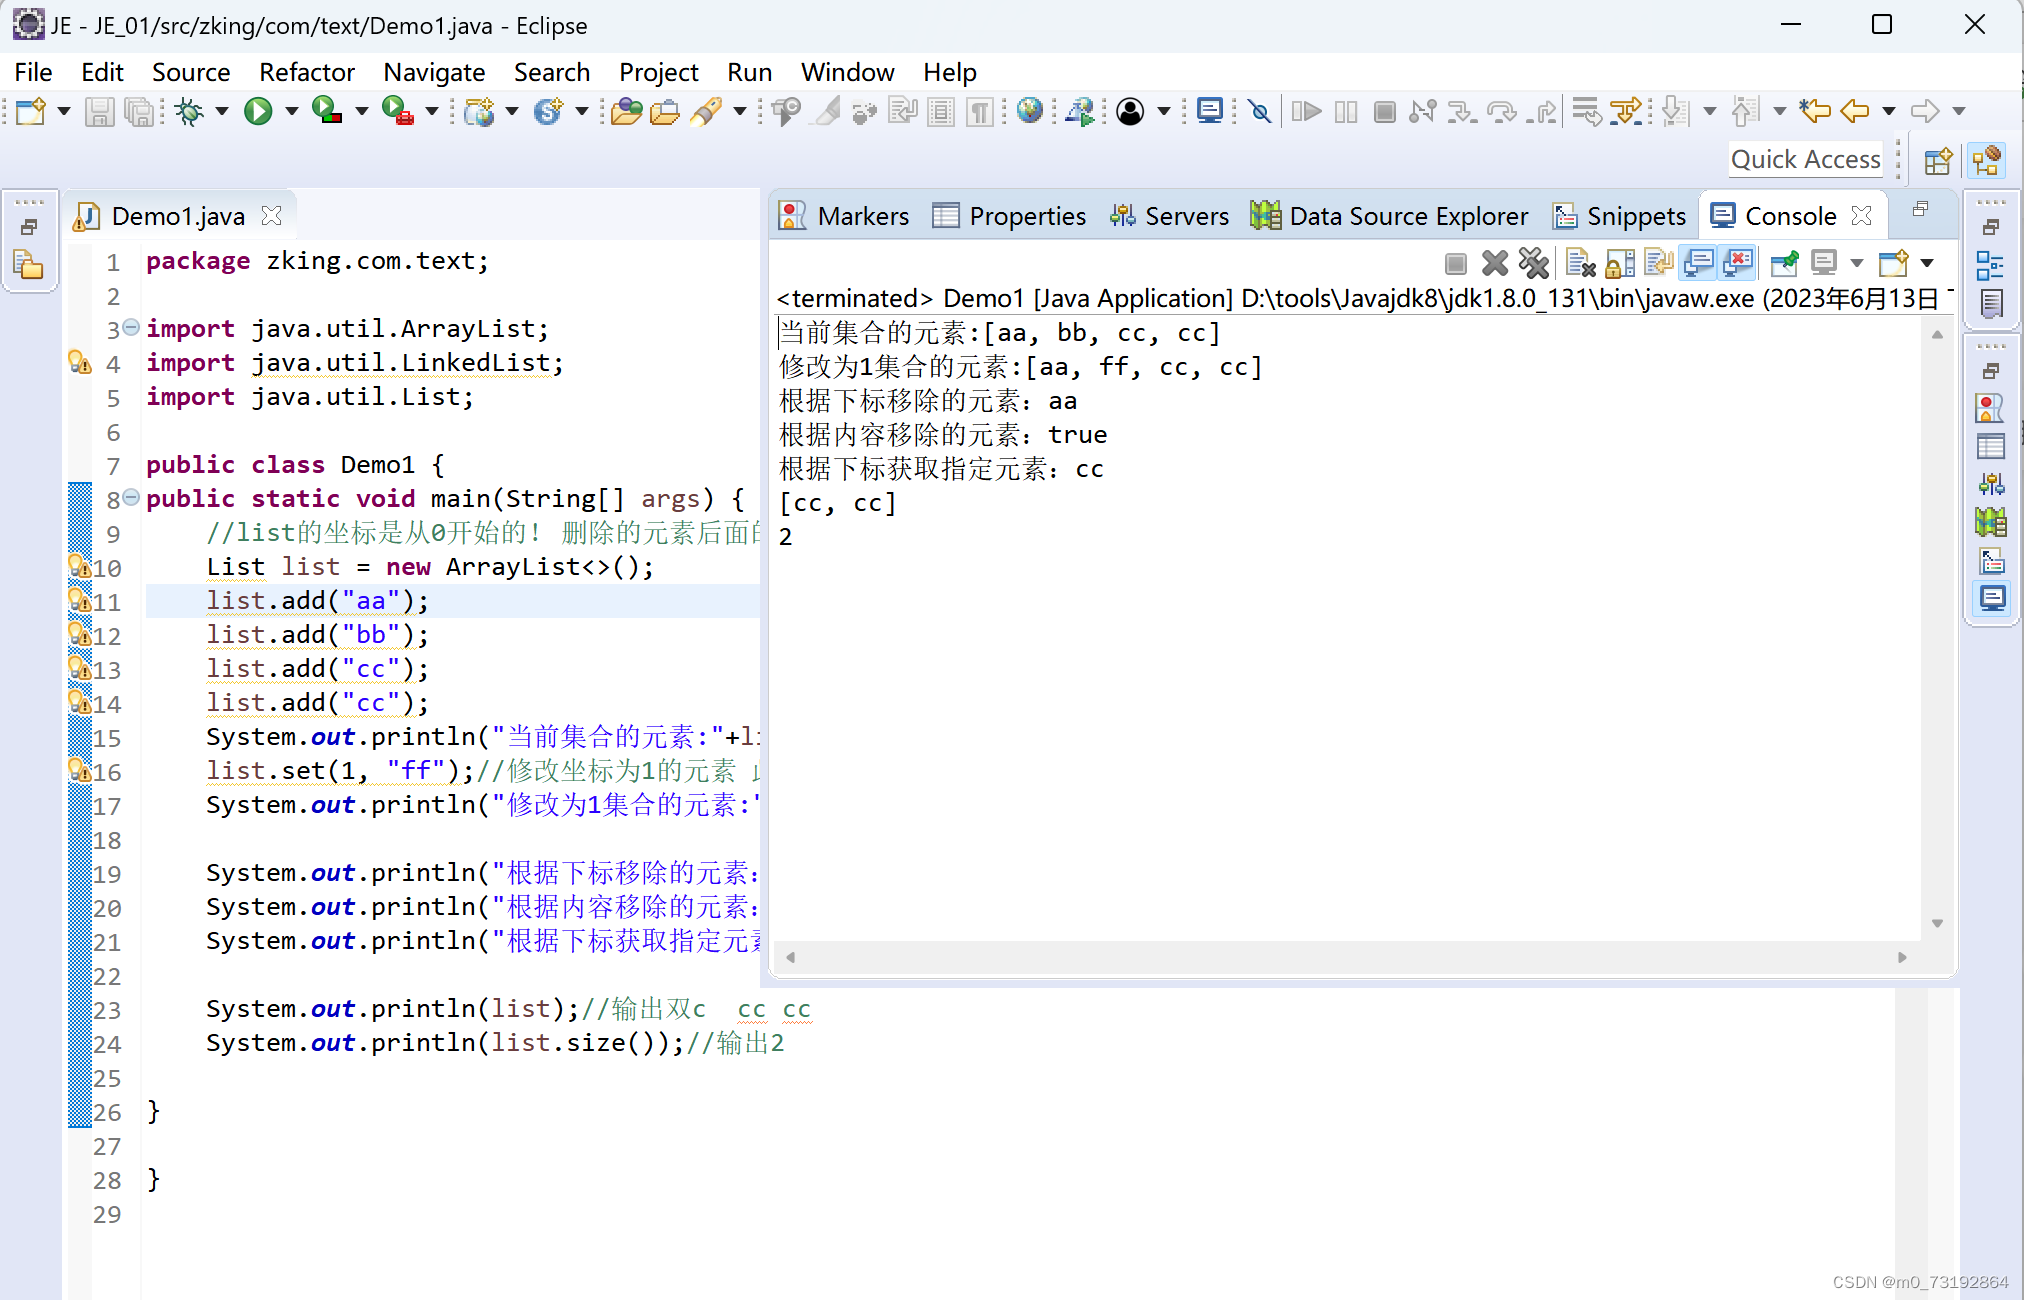This screenshot has height=1300, width=2024.
Task: Click Remove All Terminated Launches icon
Action: click(1533, 263)
